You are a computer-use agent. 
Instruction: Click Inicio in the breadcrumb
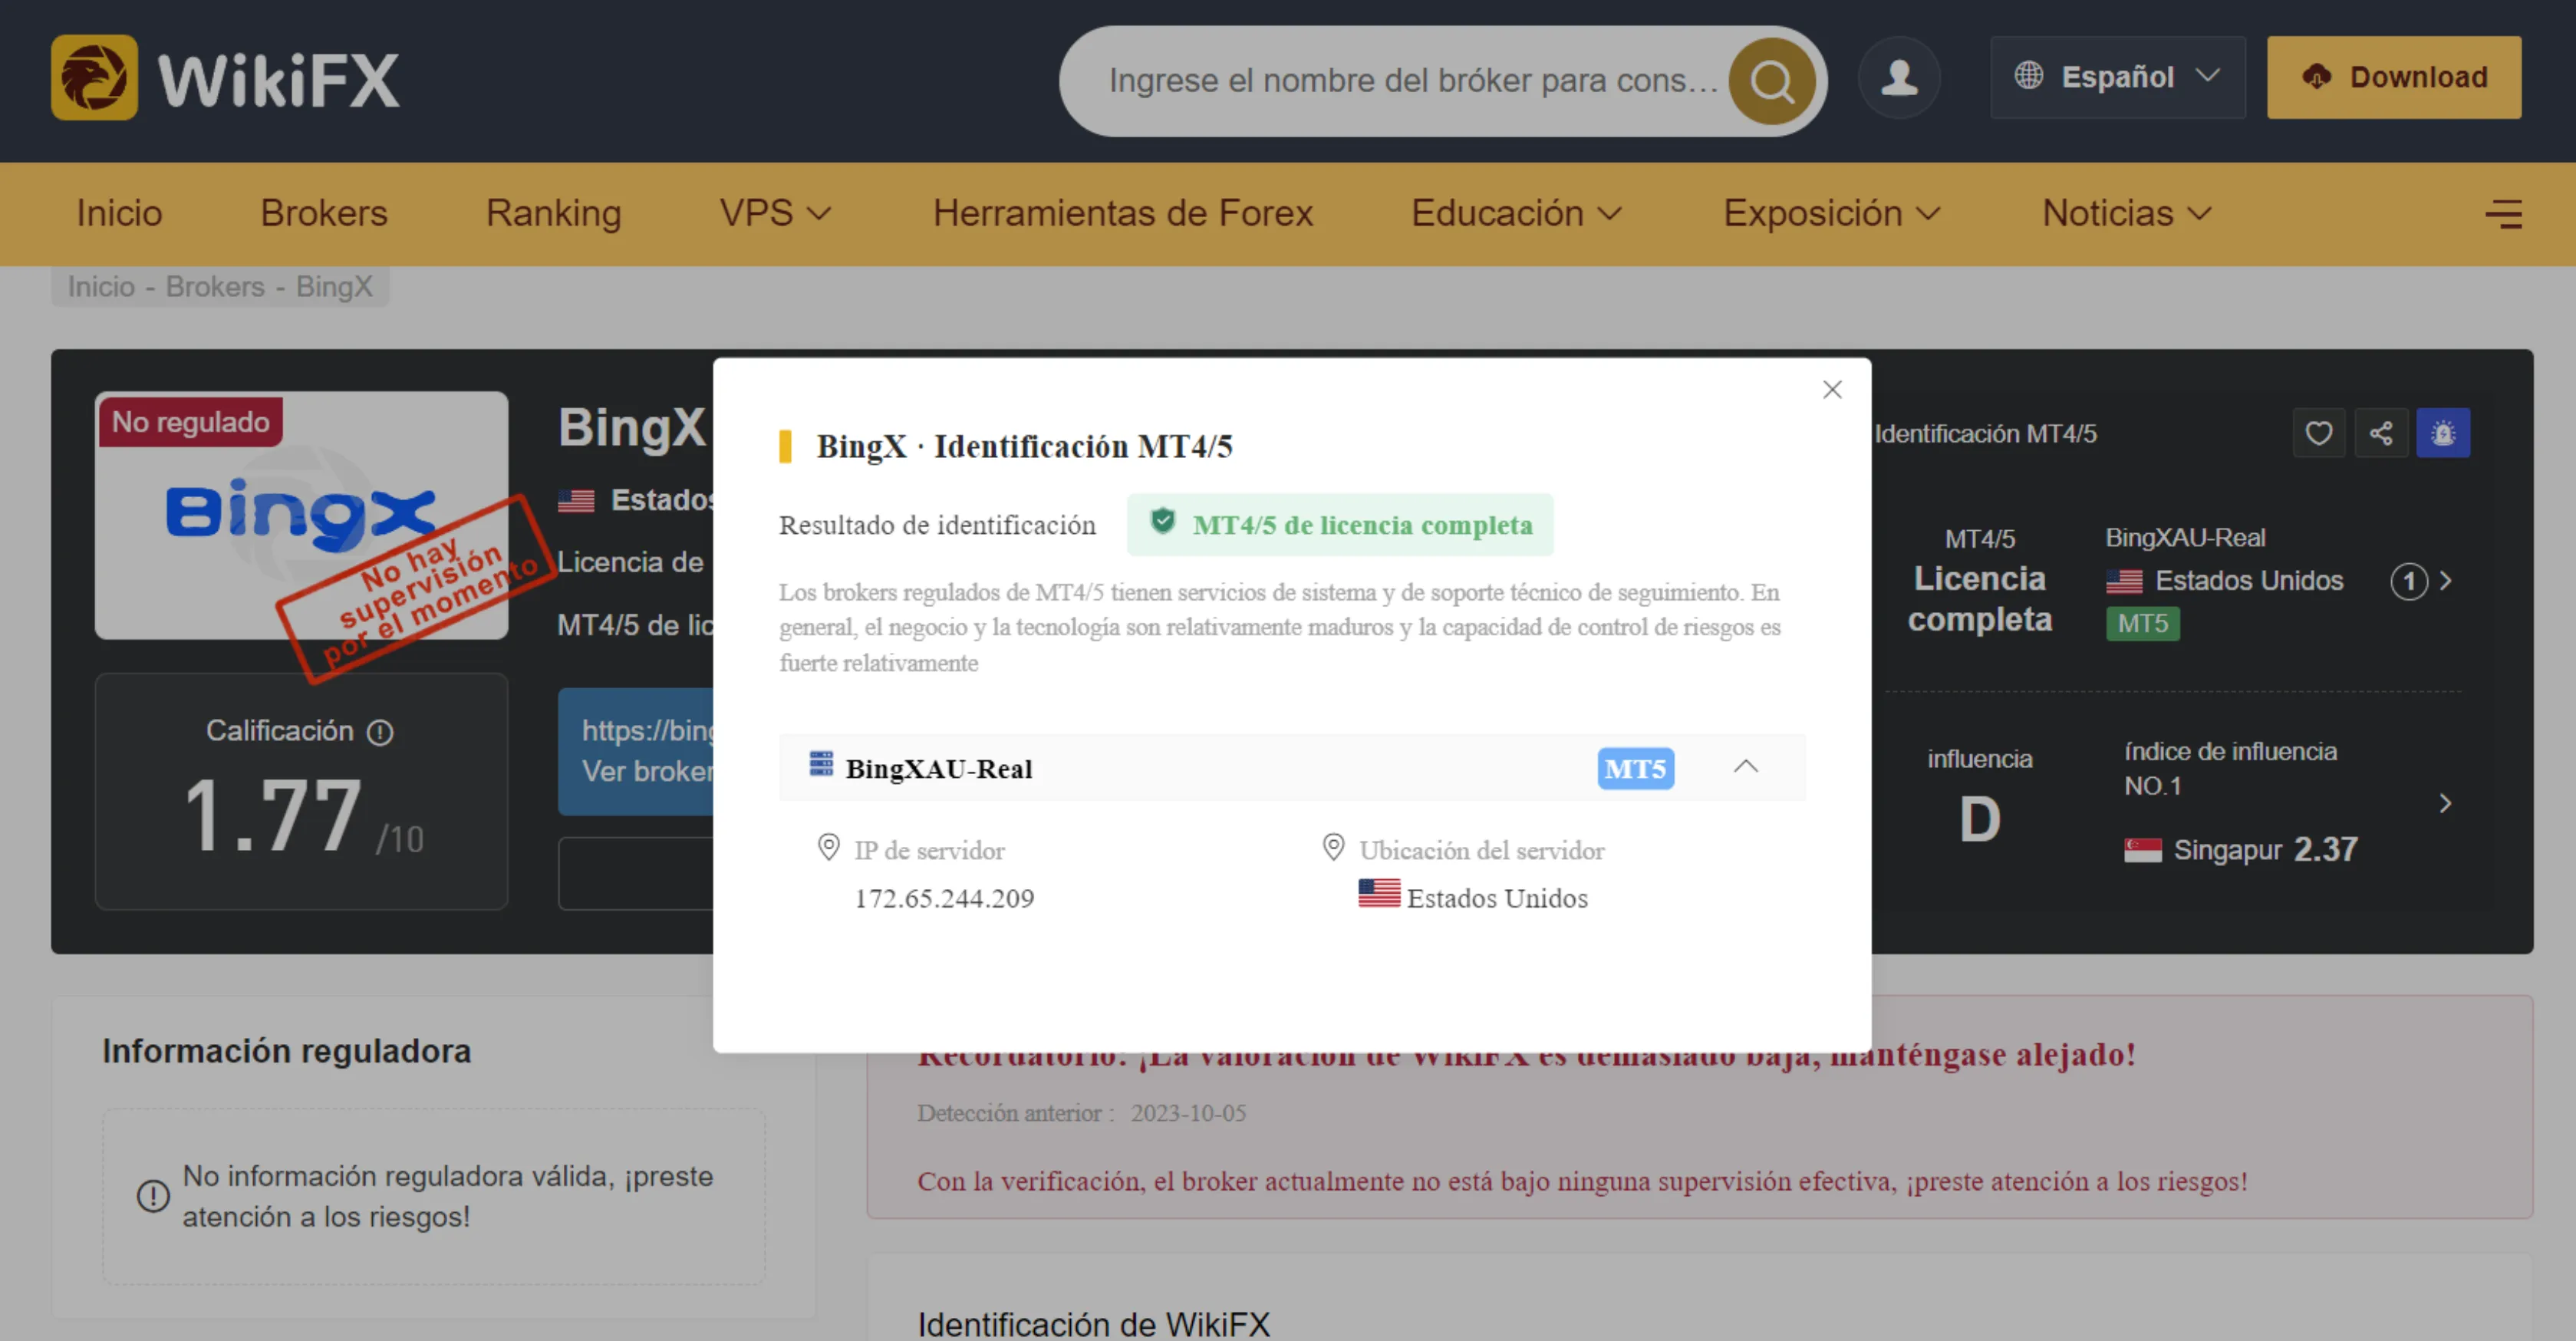(101, 287)
